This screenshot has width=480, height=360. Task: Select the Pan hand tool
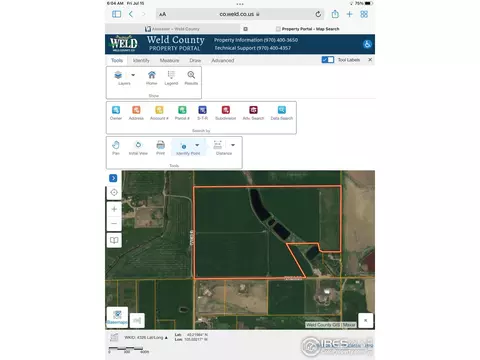[x=116, y=148]
